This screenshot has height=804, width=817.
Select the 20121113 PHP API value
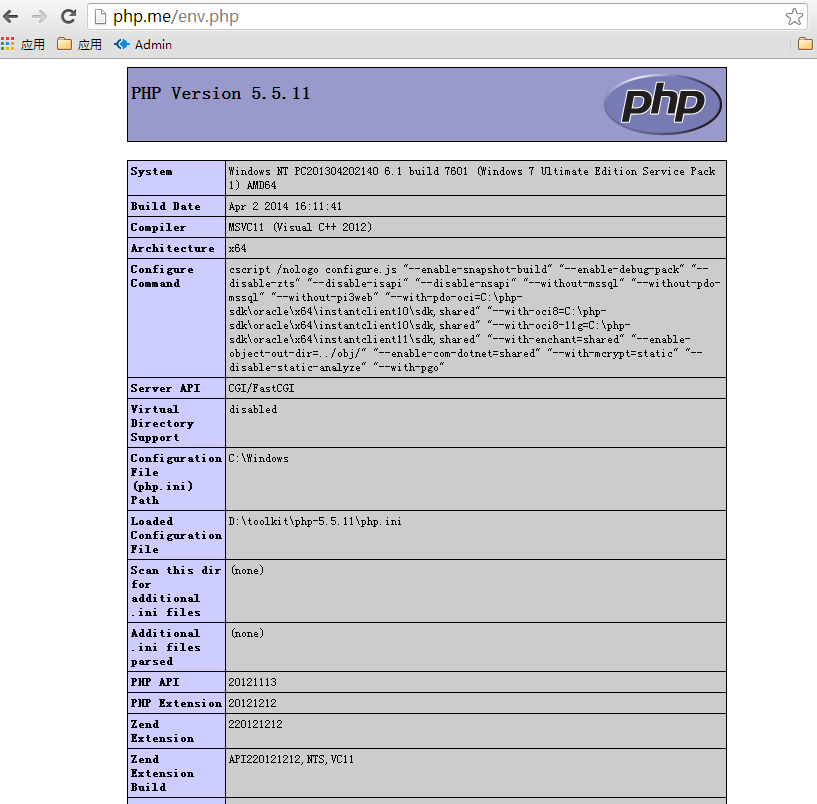[x=253, y=682]
